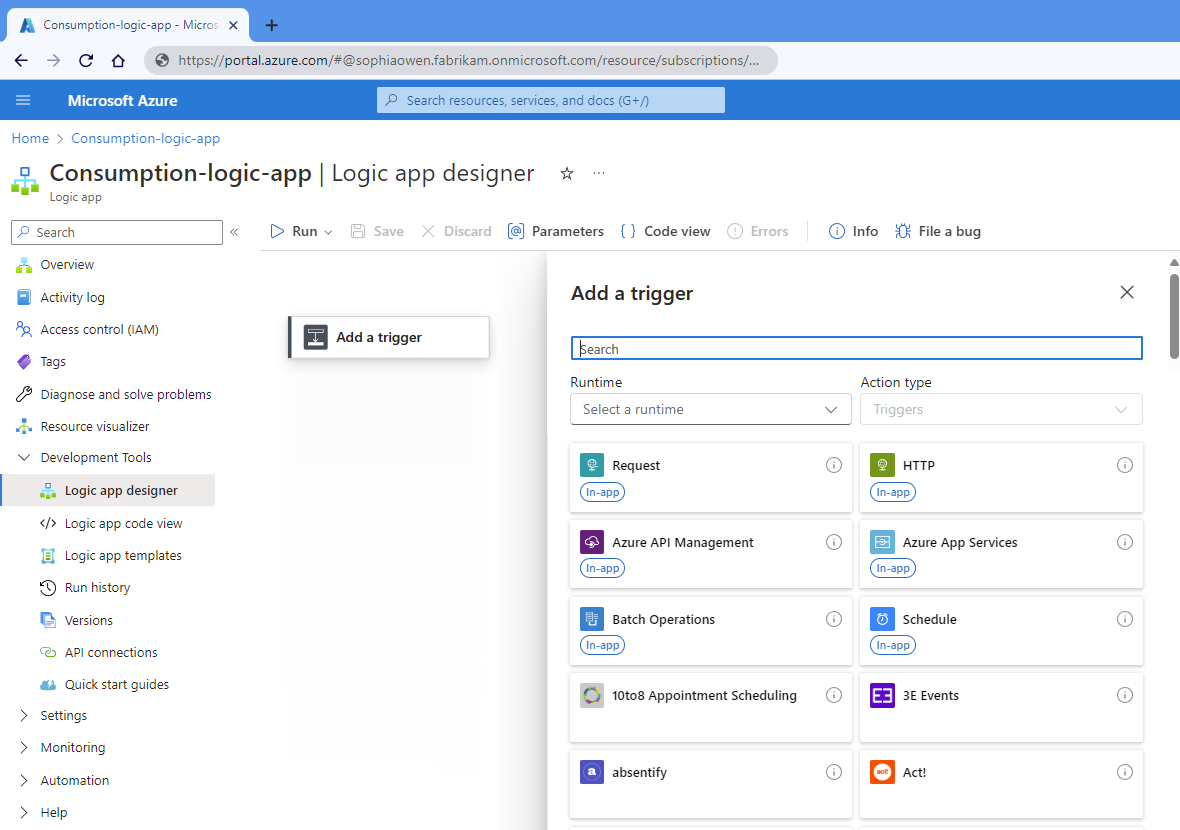Show info for 3E Events

coord(1124,695)
